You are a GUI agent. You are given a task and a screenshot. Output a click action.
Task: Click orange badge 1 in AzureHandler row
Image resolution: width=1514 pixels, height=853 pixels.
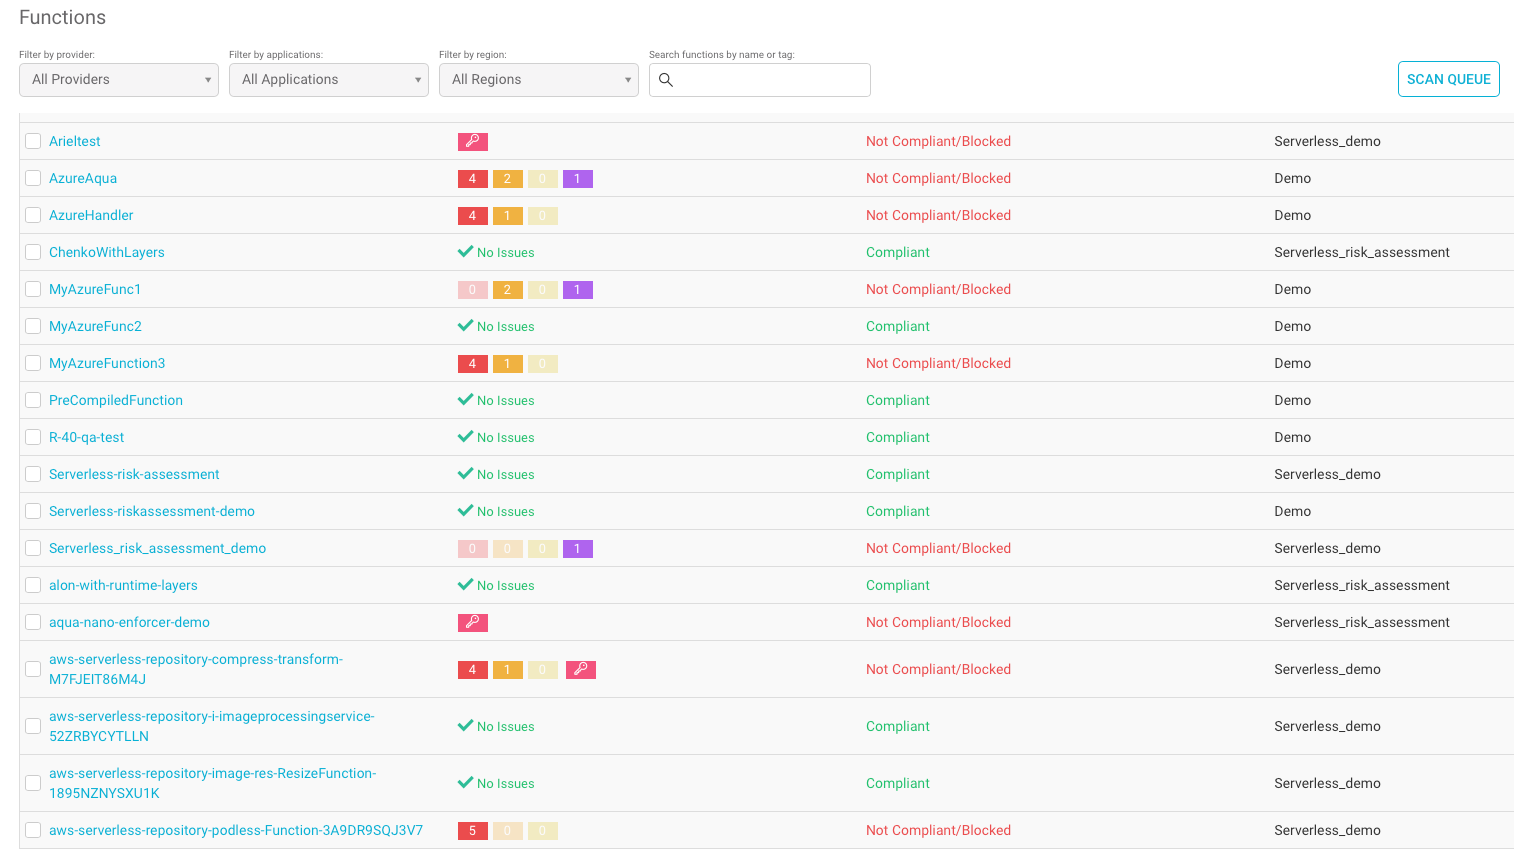click(x=508, y=216)
